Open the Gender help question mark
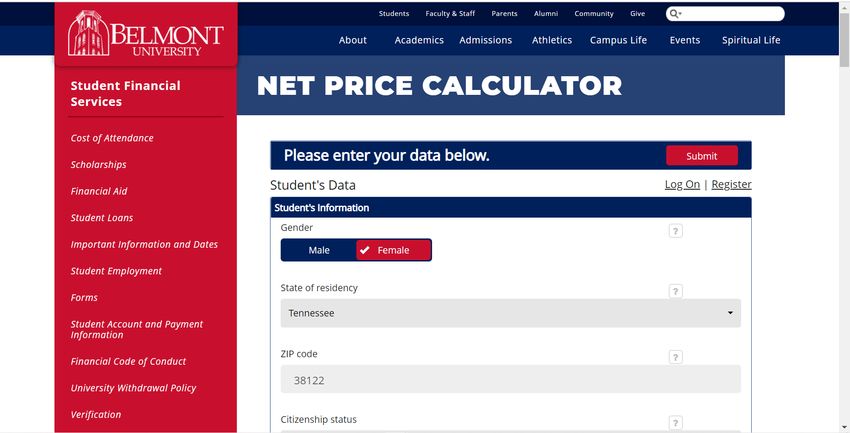This screenshot has height=433, width=850. [x=675, y=231]
